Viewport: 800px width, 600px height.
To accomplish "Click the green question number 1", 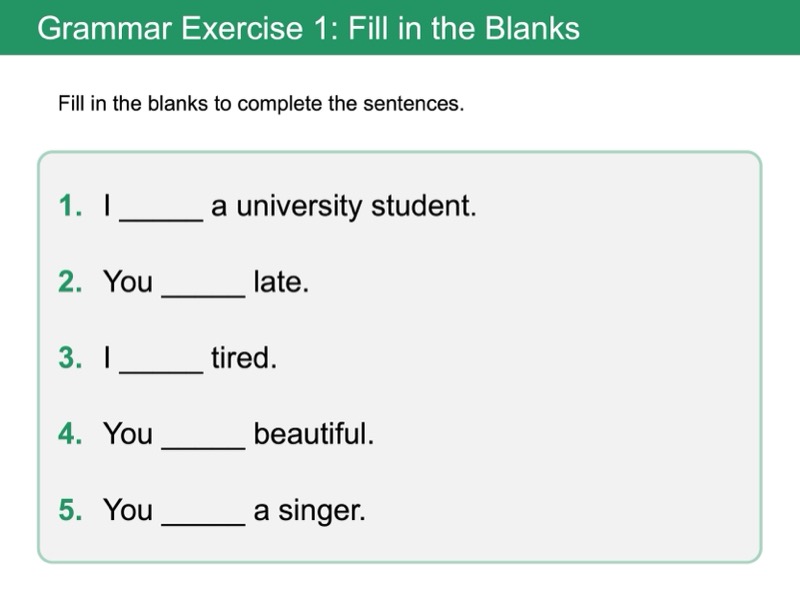I will [x=69, y=207].
